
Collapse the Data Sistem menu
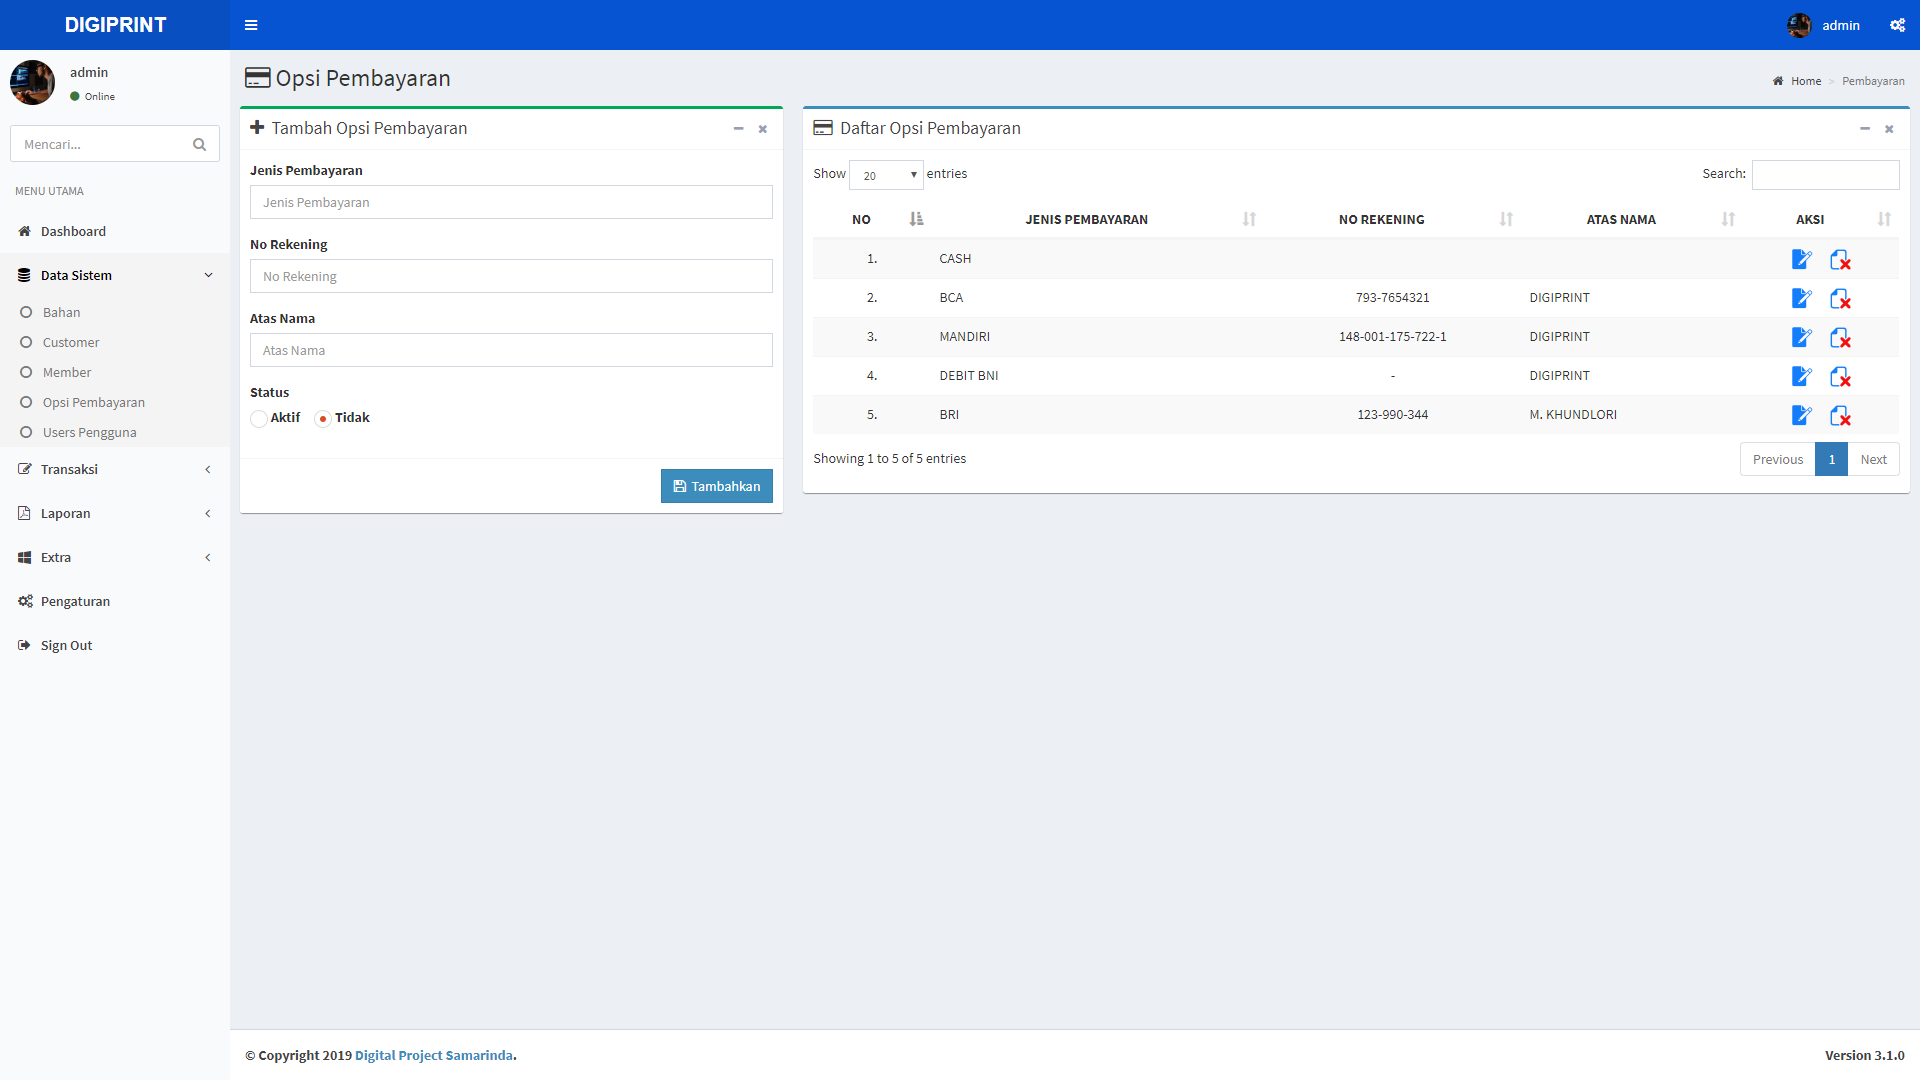[x=115, y=275]
